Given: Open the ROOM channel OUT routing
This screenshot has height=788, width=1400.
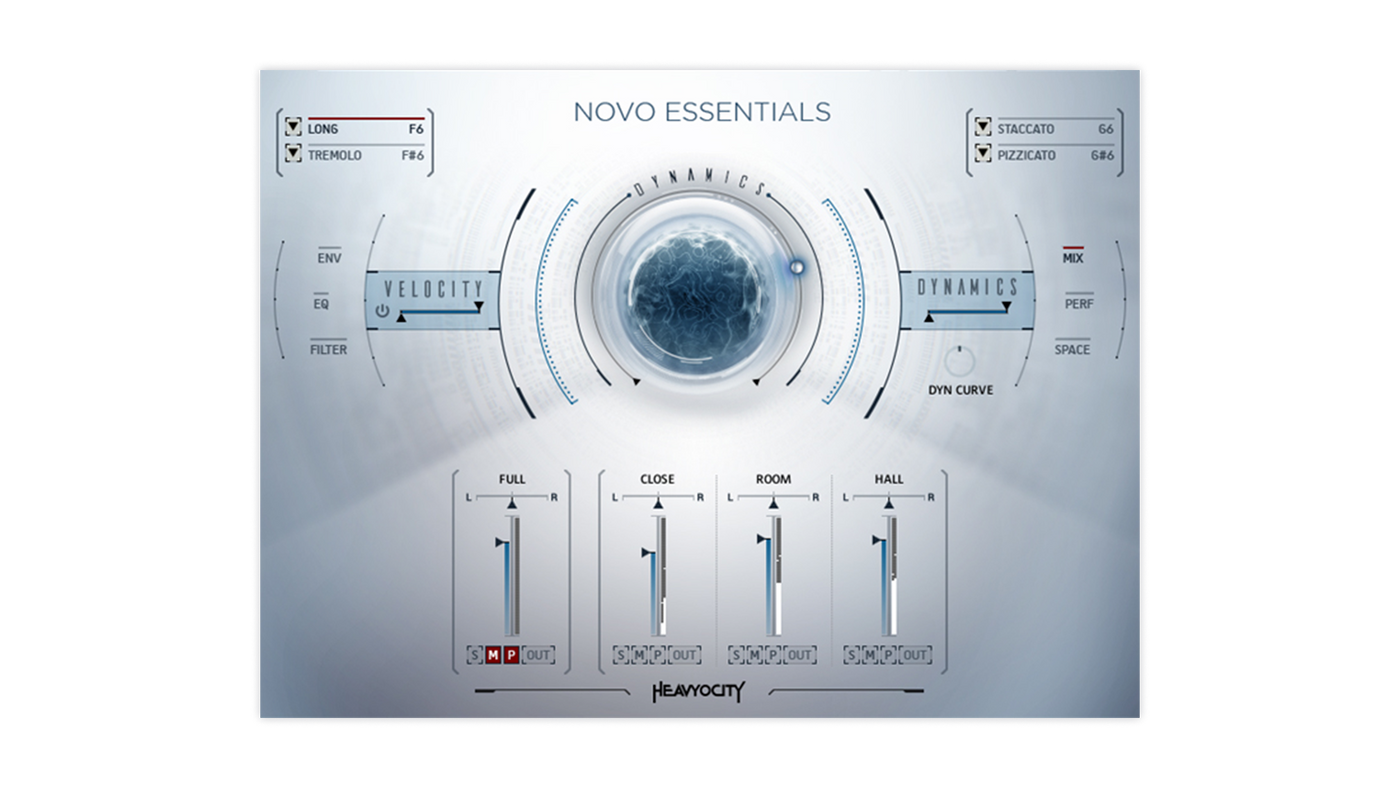Looking at the screenshot, I should [x=799, y=656].
